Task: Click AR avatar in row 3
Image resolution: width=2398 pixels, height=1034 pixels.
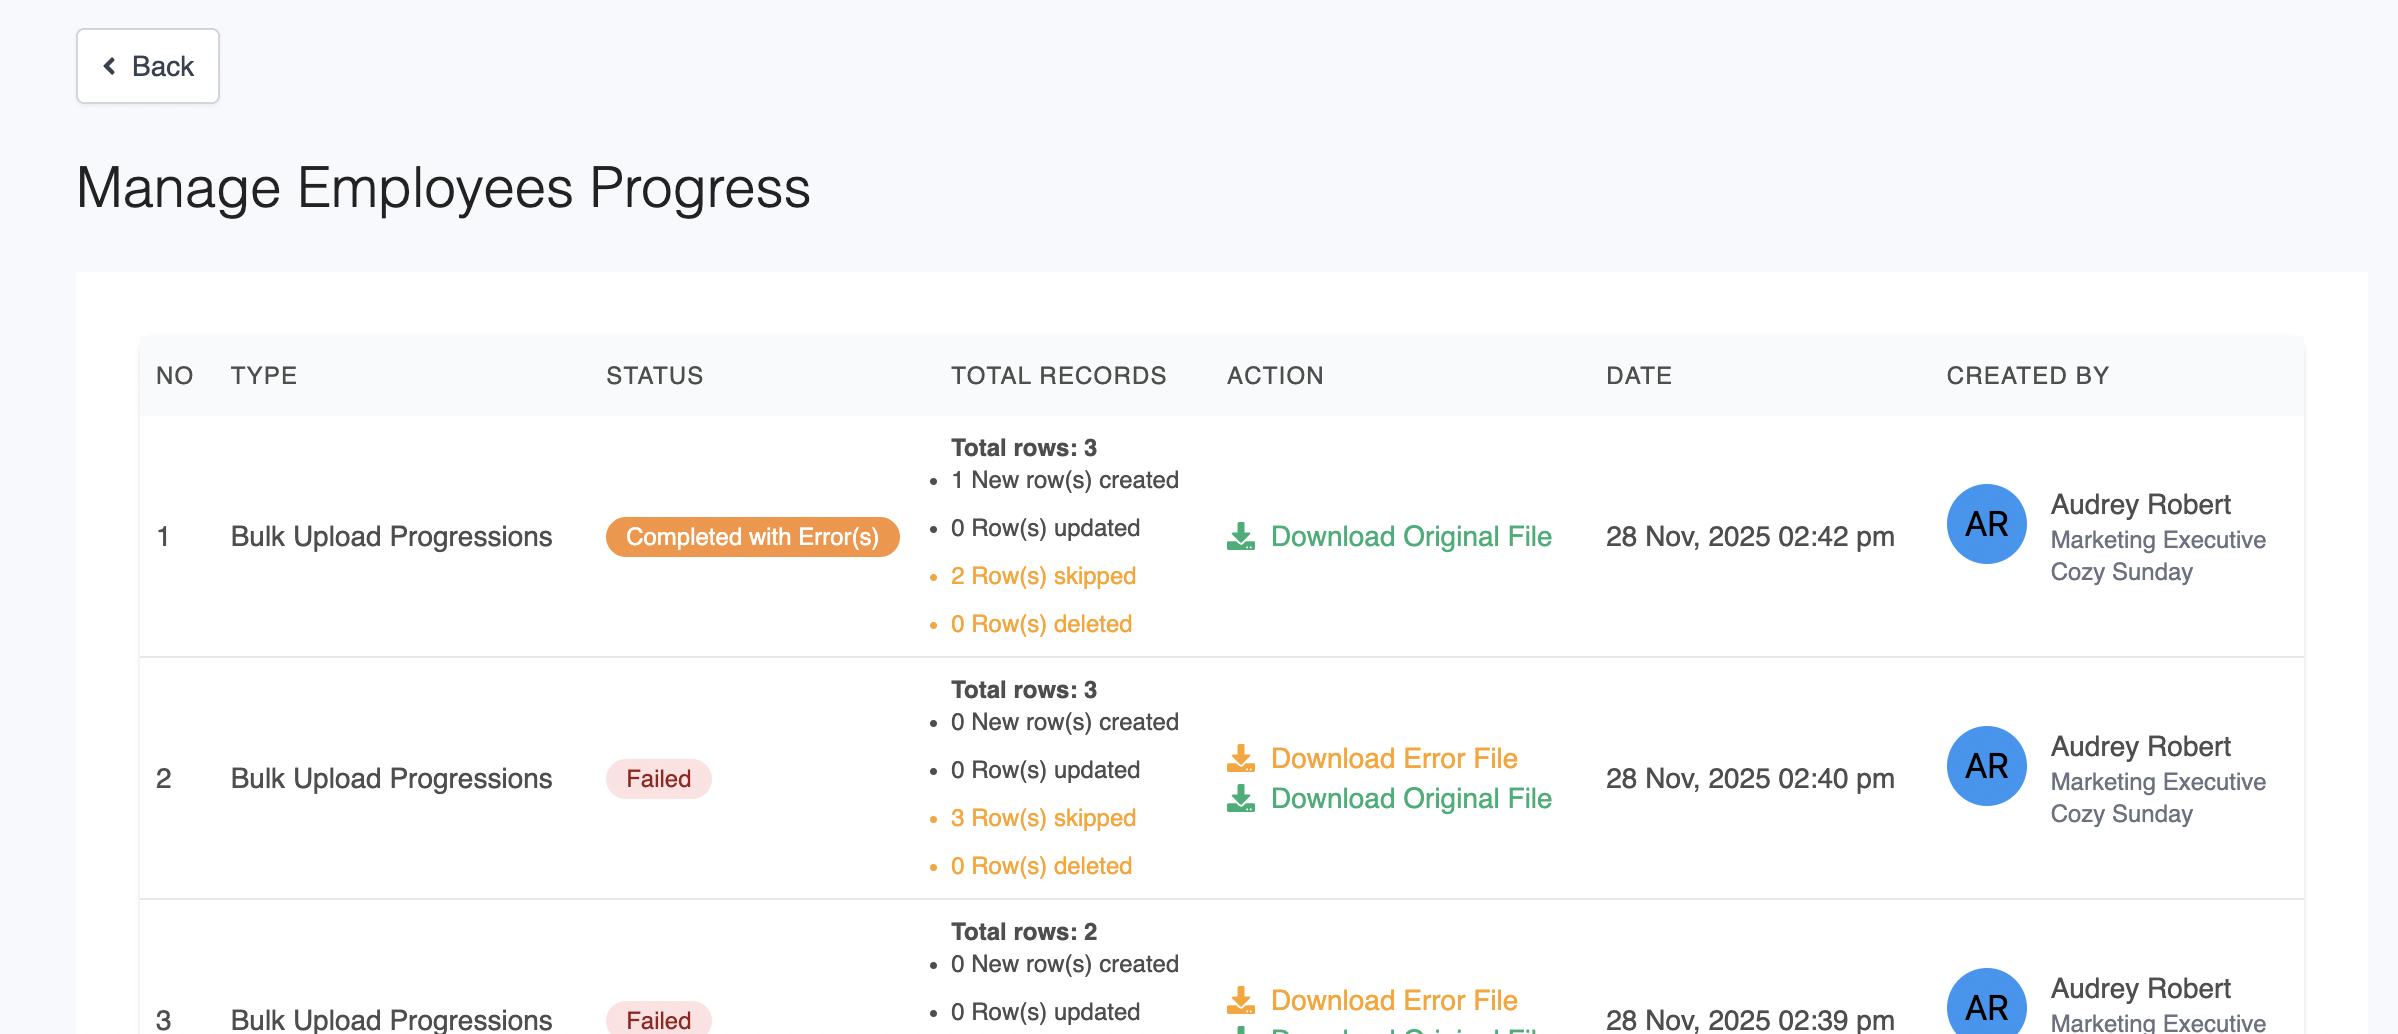Action: point(1987,1001)
